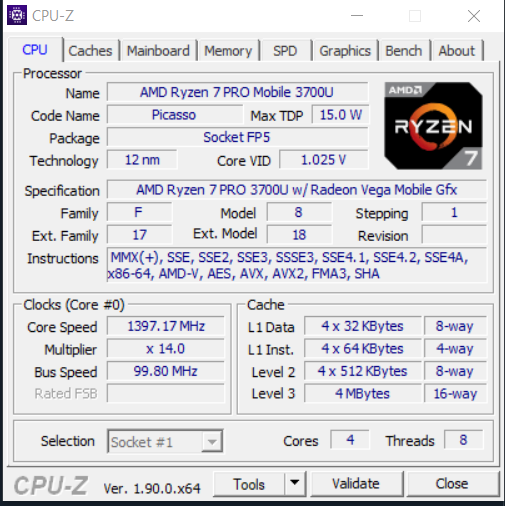The image size is (505, 506).
Task: Open the Bench tab
Action: (404, 51)
